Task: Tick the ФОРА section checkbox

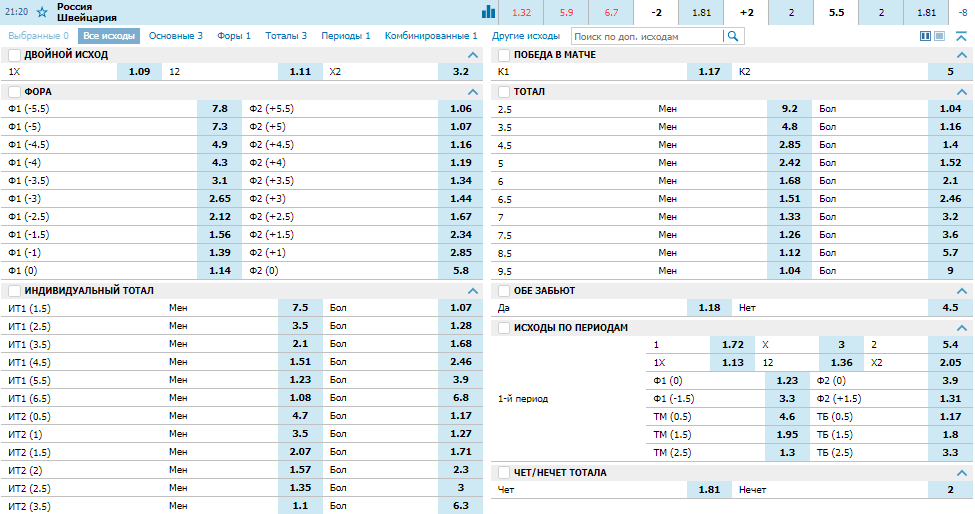Action: tap(15, 91)
